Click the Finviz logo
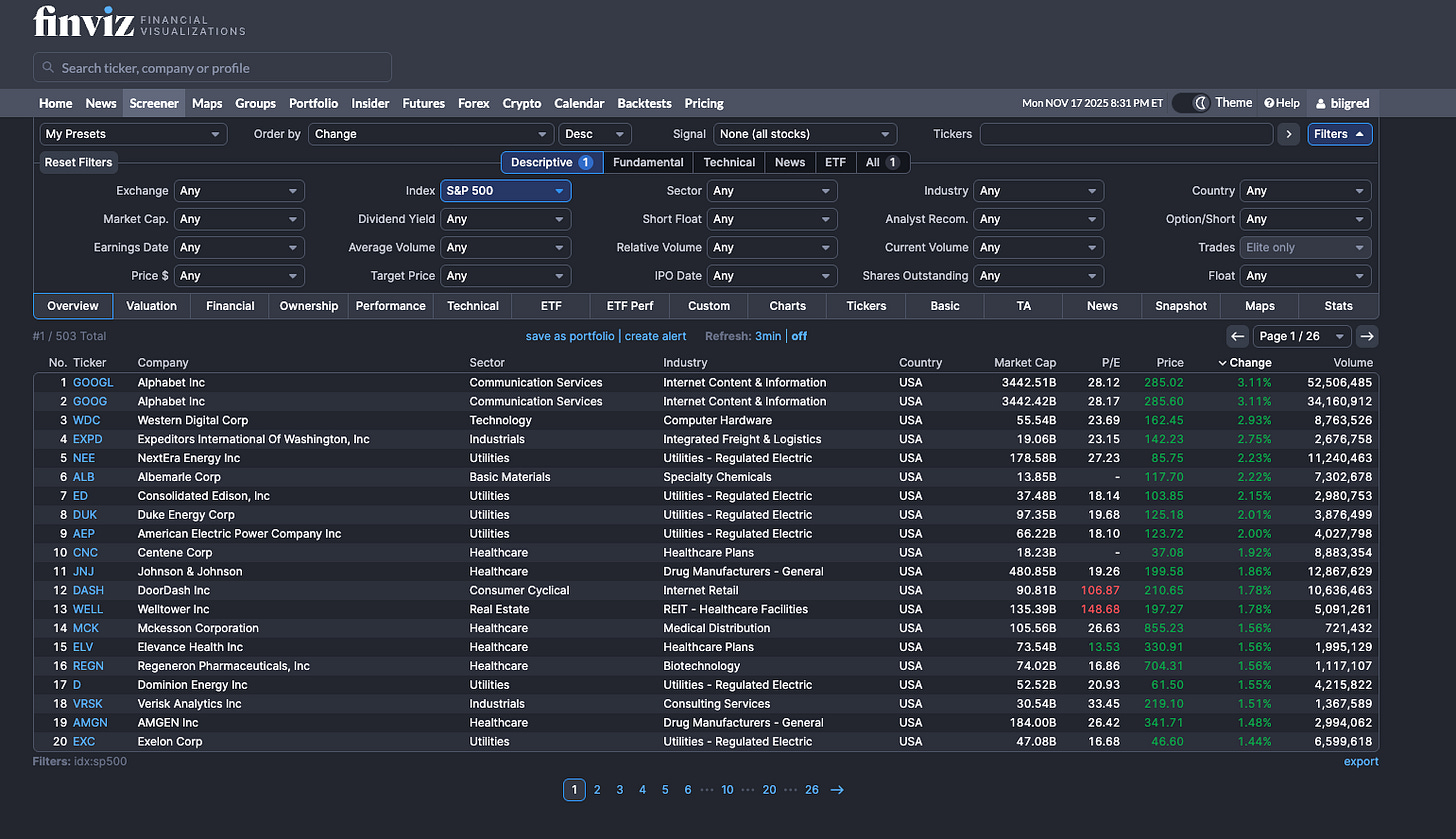This screenshot has width=1456, height=839. click(x=84, y=21)
